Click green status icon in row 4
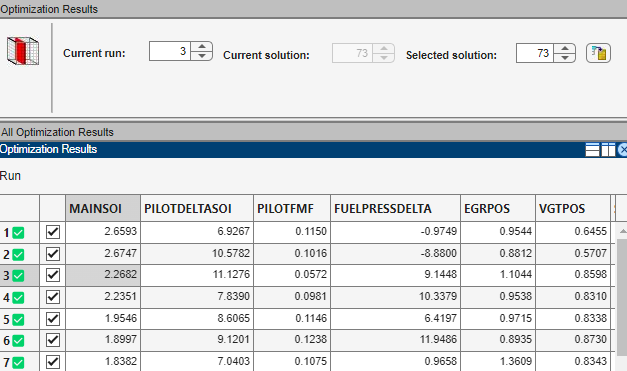The image size is (627, 371). tap(18, 297)
